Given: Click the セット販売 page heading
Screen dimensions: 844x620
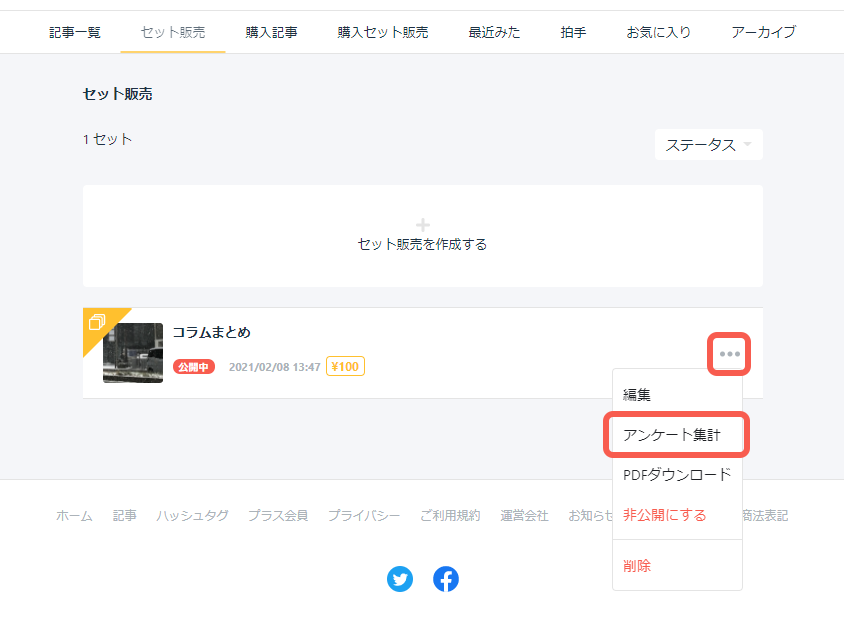Looking at the screenshot, I should click(118, 94).
